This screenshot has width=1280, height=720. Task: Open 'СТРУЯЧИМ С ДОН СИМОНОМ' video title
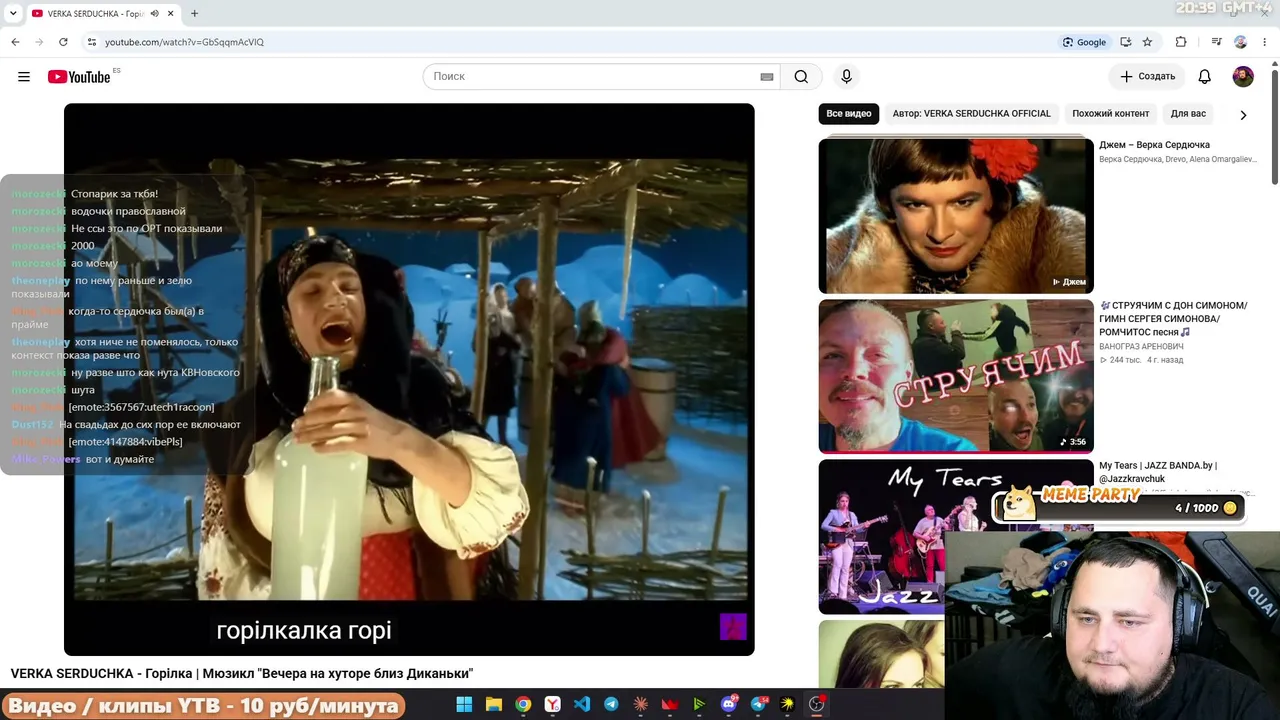click(1173, 319)
